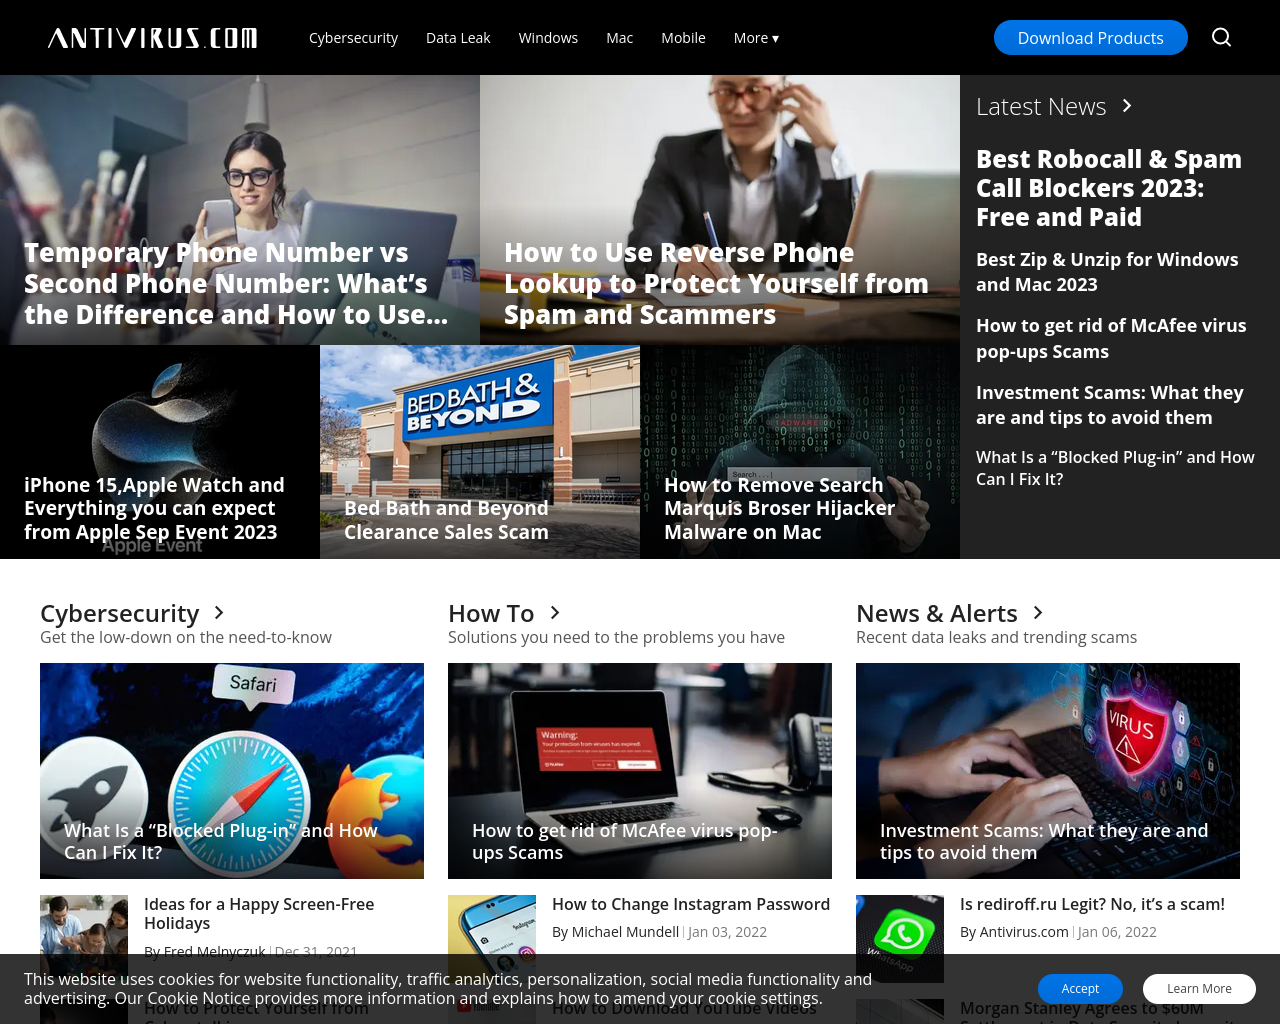Viewport: 1280px width, 1024px height.
Task: Select the Mac nav item
Action: point(619,38)
